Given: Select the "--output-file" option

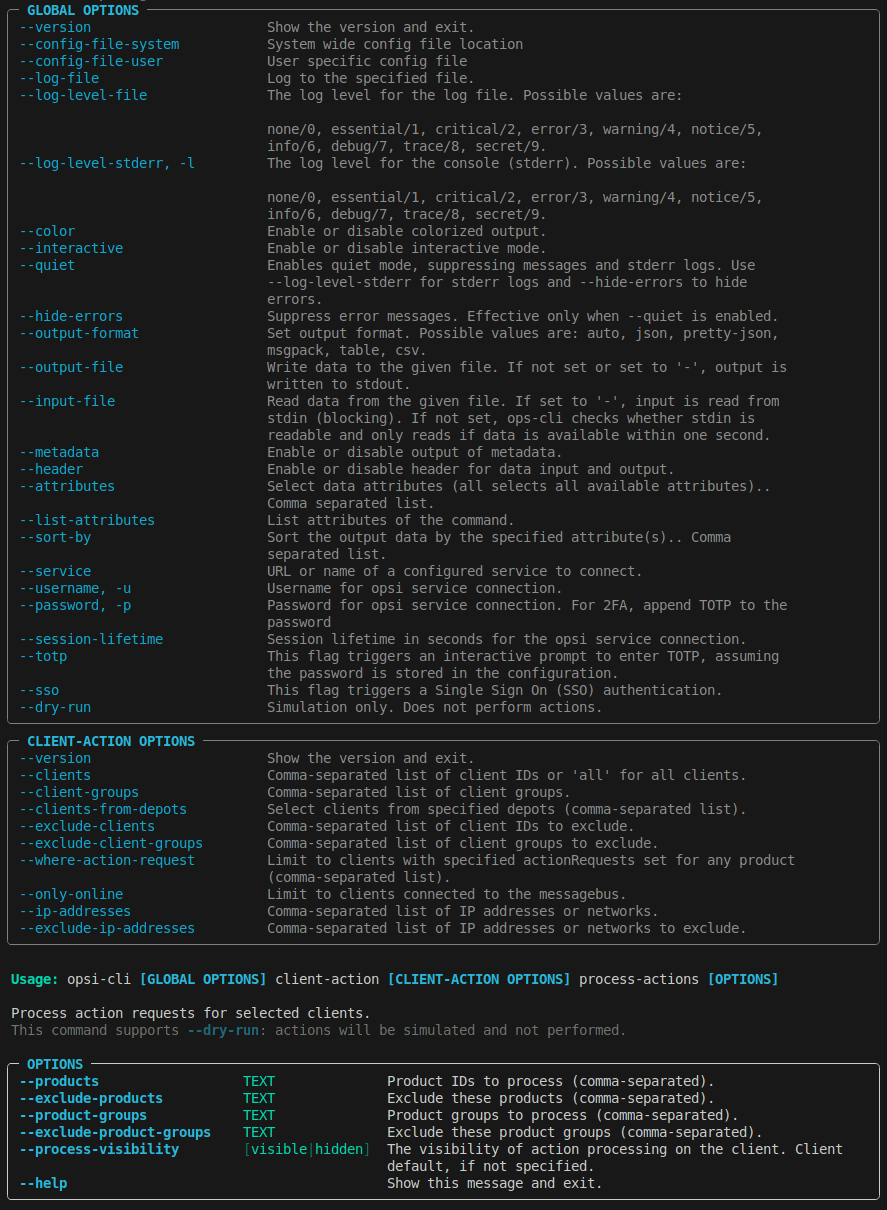Looking at the screenshot, I should 71,367.
